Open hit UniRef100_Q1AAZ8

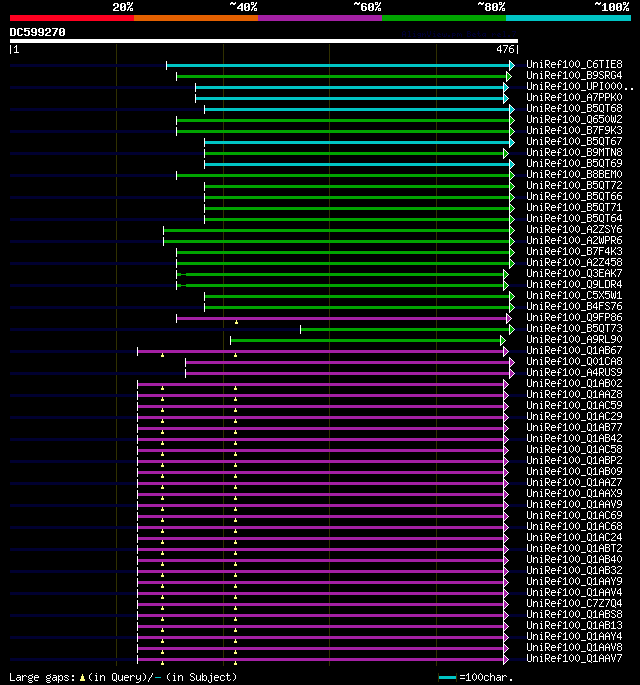coord(574,394)
